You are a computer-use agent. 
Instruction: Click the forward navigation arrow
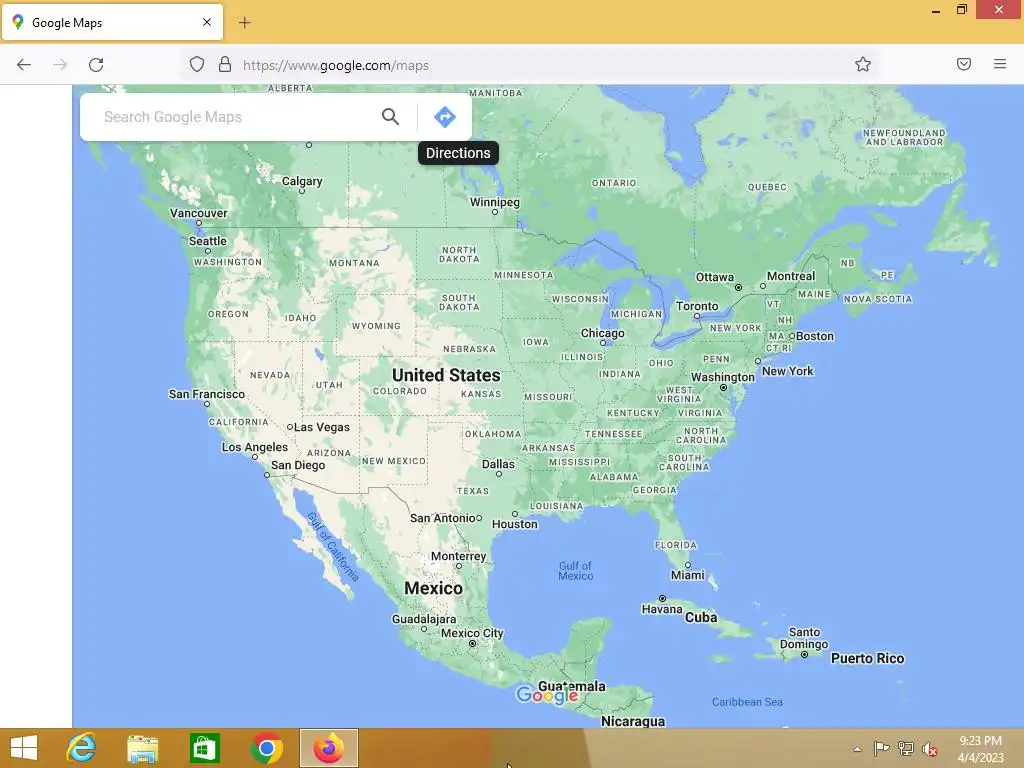(60, 65)
